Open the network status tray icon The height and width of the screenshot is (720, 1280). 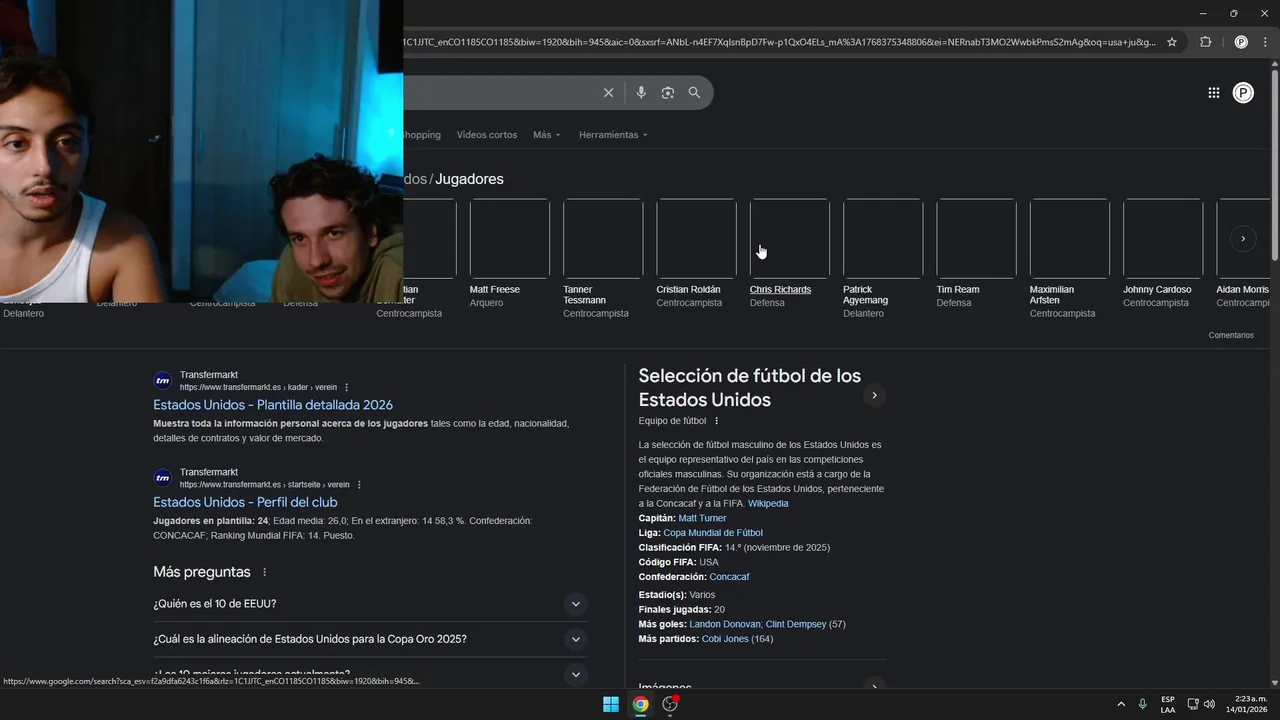tap(1192, 704)
